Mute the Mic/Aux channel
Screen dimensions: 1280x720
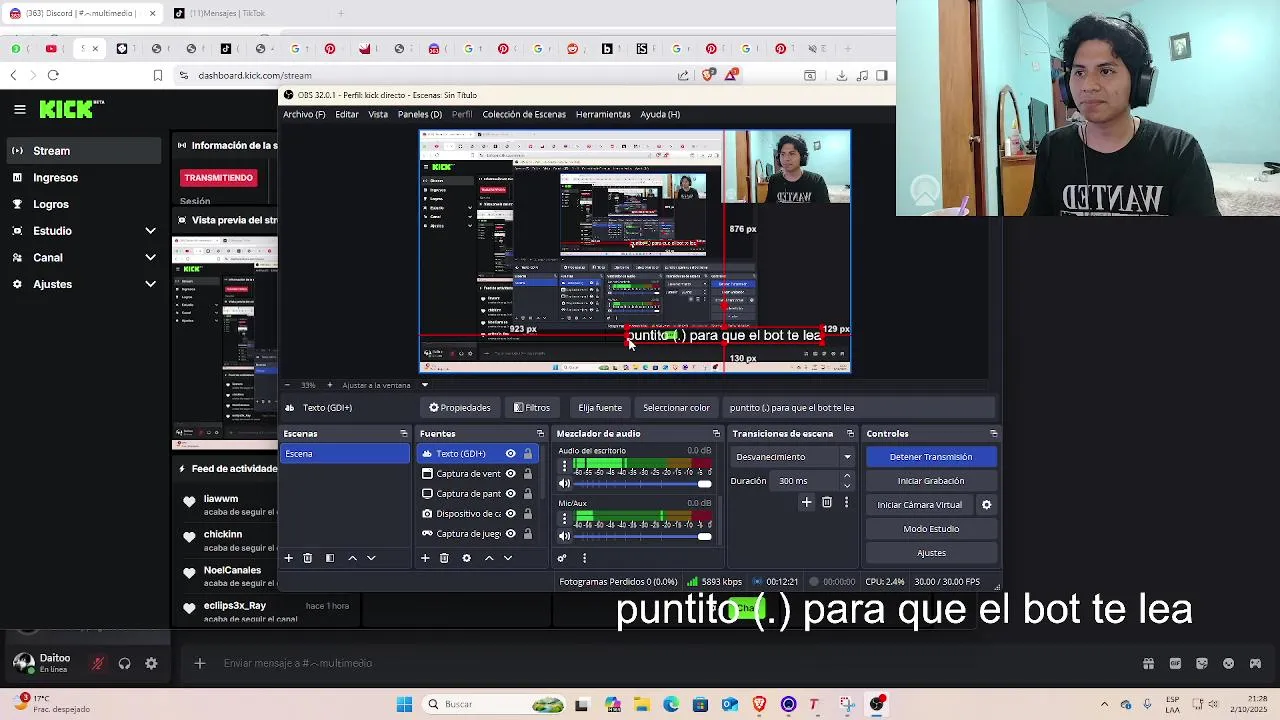pyautogui.click(x=564, y=536)
